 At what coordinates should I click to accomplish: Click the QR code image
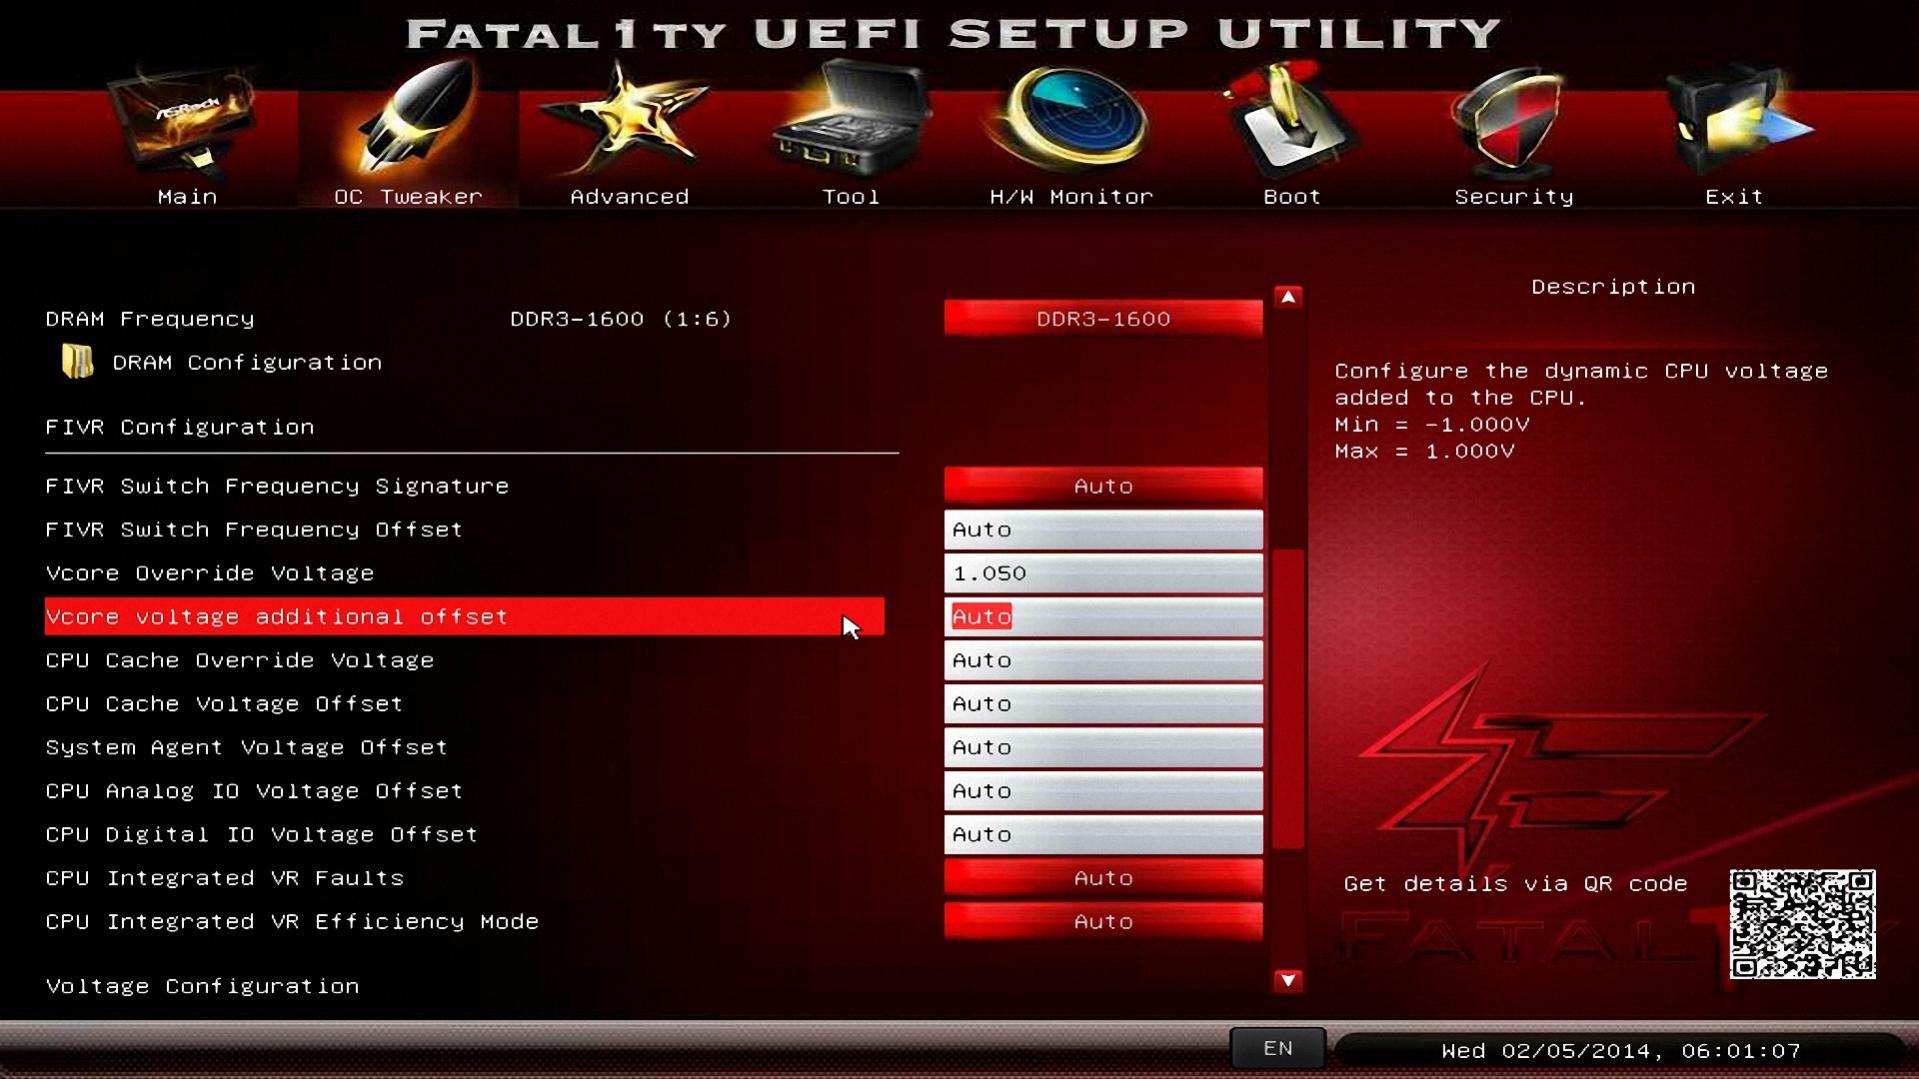click(1802, 924)
